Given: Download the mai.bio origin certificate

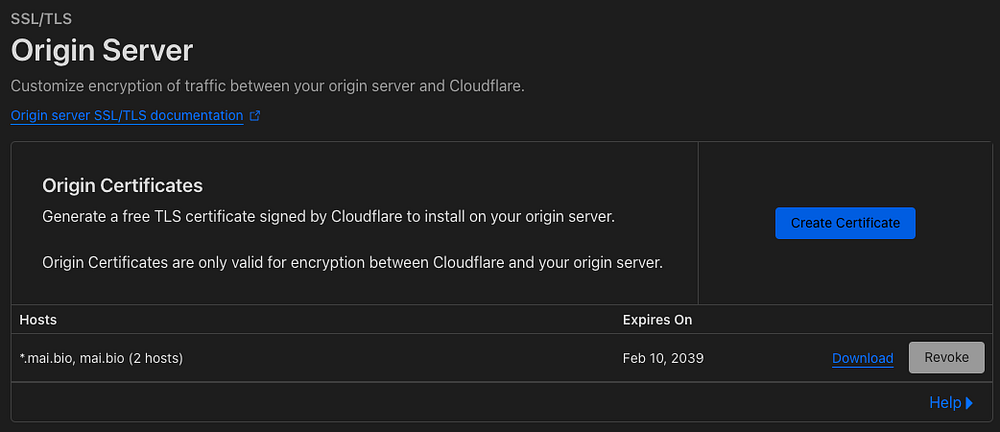Looking at the screenshot, I should click(x=862, y=358).
